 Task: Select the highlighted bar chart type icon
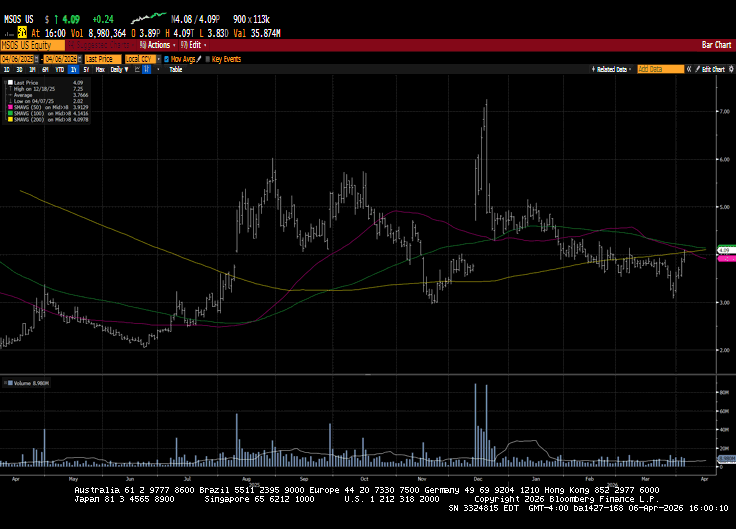click(146, 69)
